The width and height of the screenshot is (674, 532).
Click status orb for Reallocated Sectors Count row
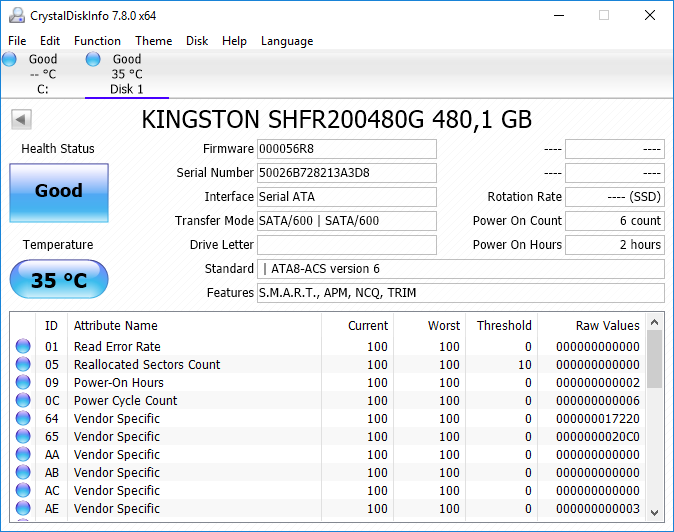click(x=23, y=364)
